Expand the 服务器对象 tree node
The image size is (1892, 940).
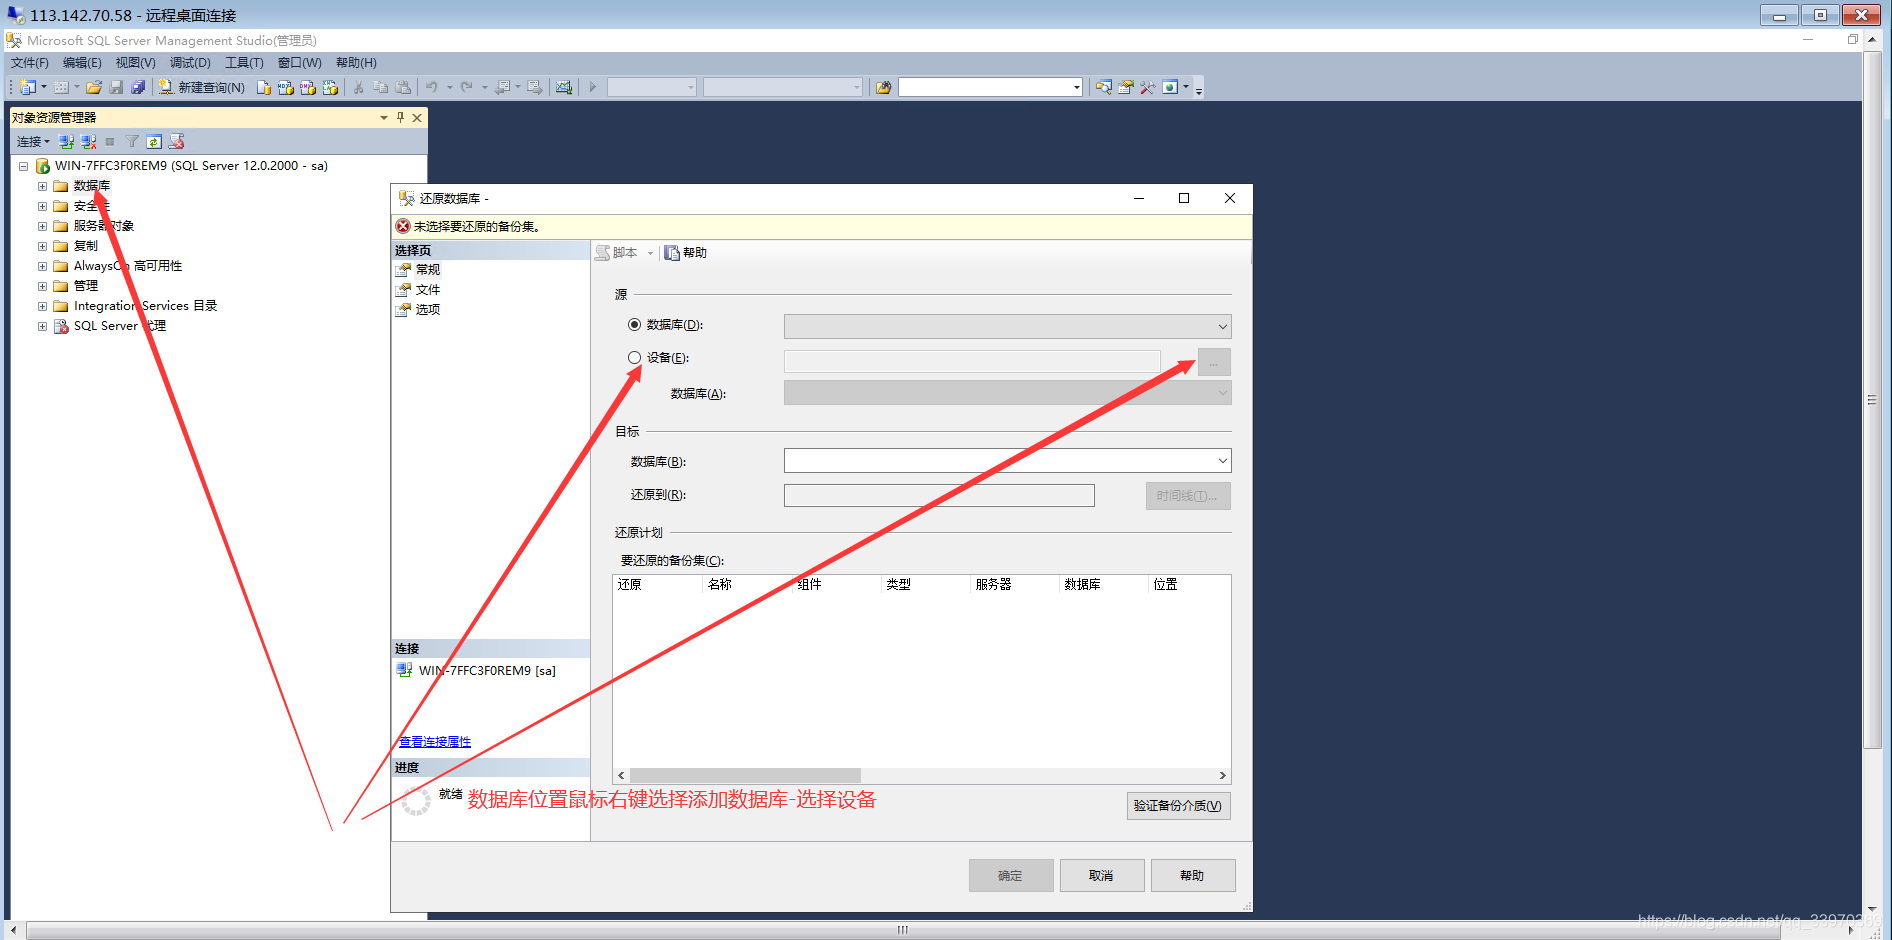[x=42, y=226]
